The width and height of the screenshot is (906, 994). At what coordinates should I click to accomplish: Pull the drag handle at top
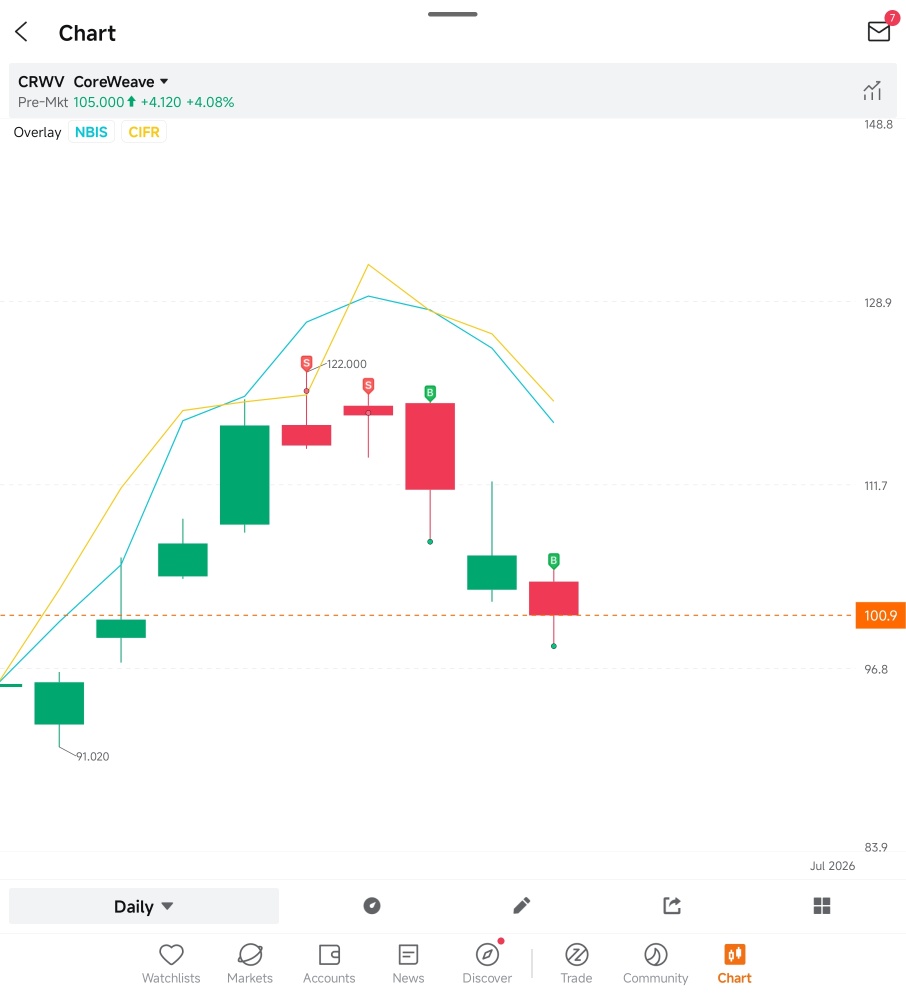453,14
